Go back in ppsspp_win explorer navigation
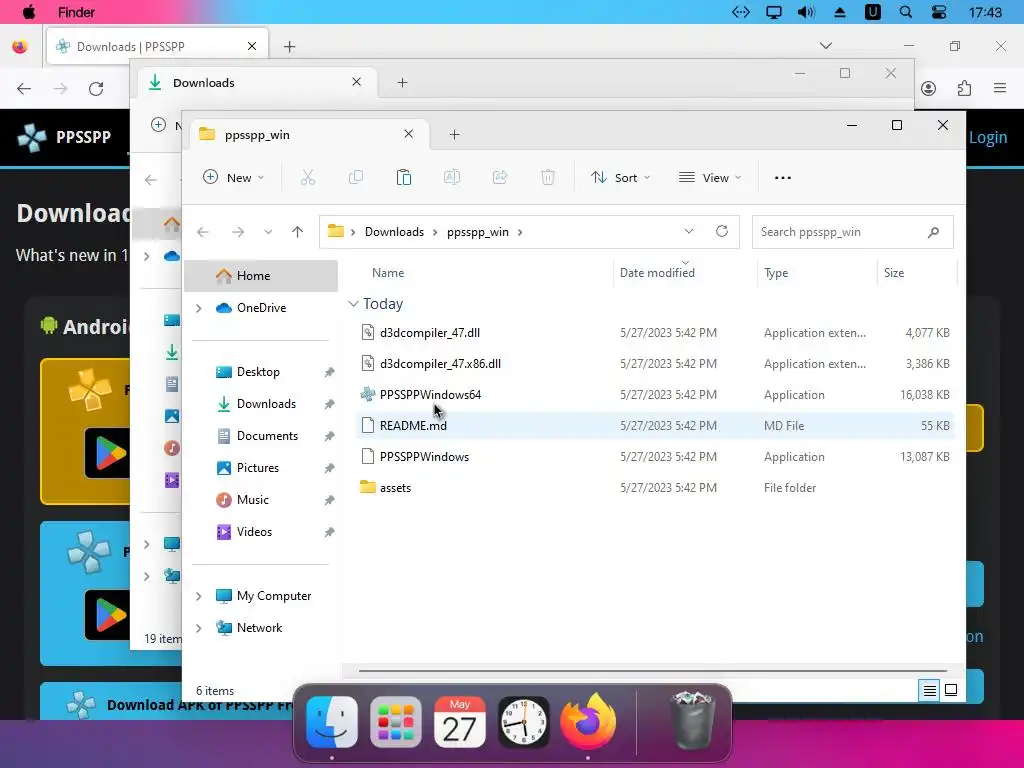 click(x=203, y=232)
